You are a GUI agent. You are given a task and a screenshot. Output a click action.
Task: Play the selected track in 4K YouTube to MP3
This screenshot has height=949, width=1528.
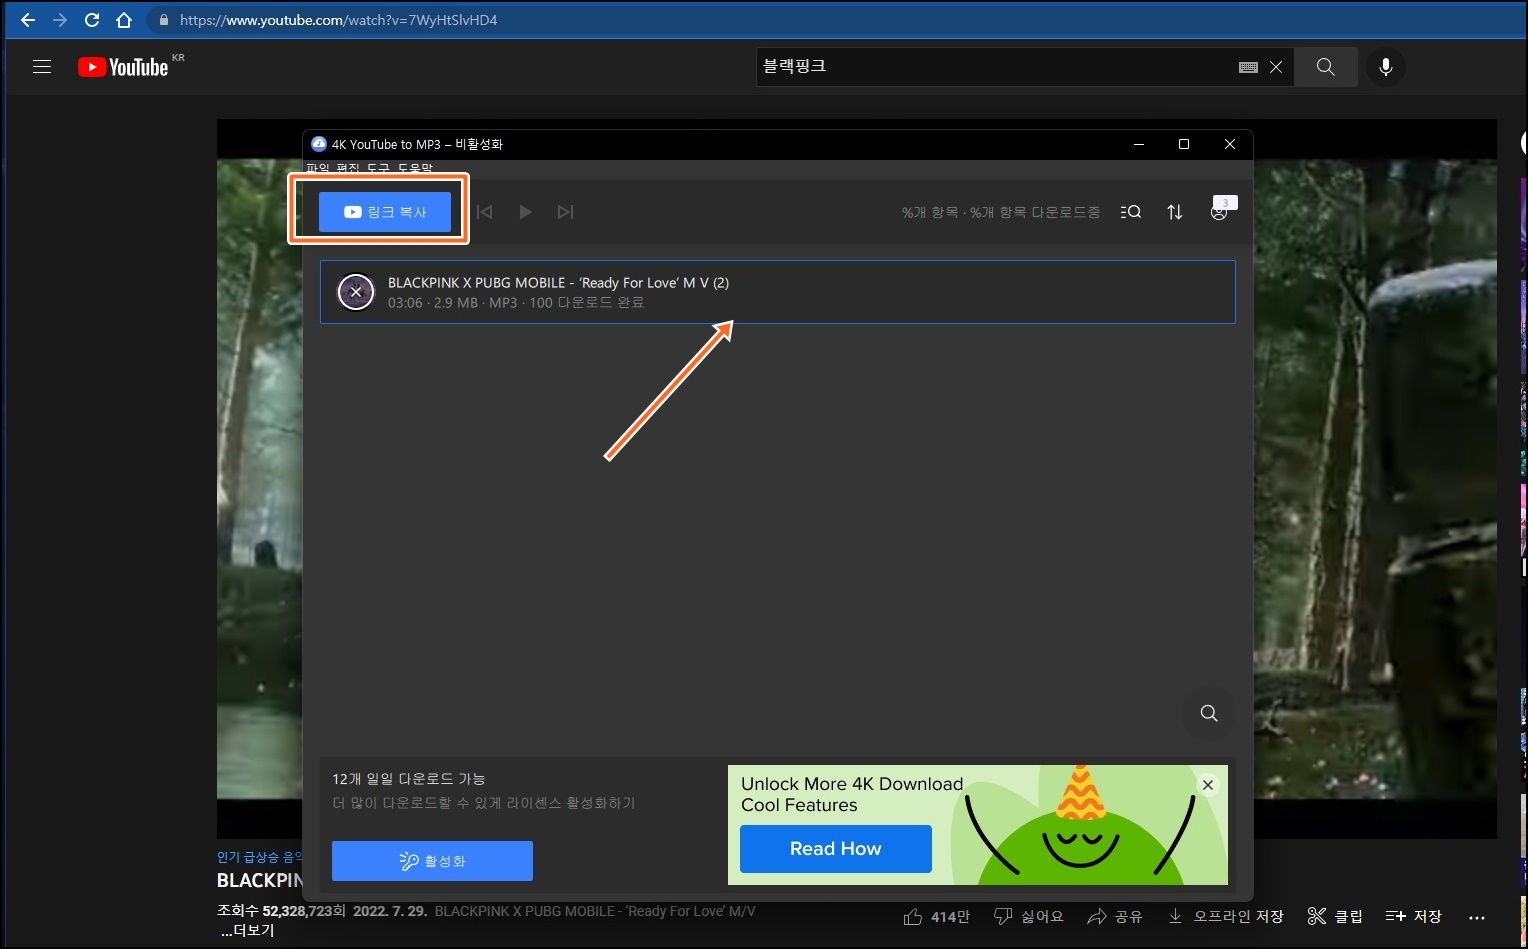coord(525,212)
